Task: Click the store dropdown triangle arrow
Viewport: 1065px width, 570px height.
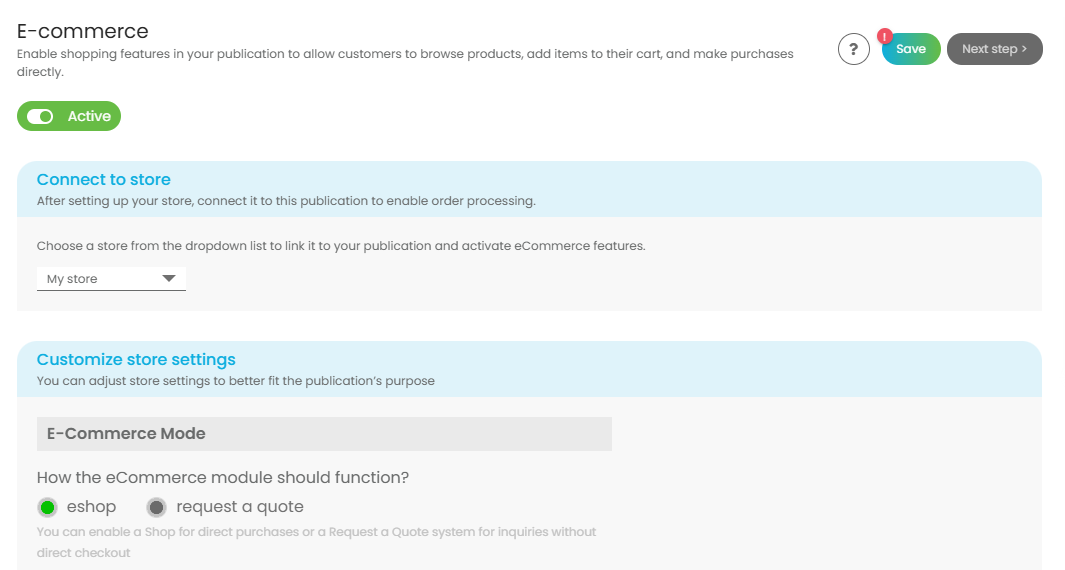Action: (169, 279)
